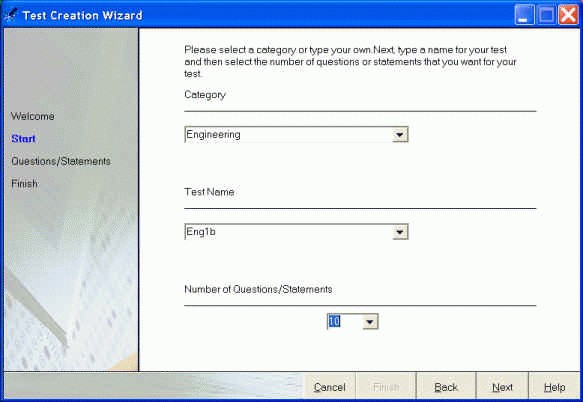The image size is (583, 402).
Task: Maximize the Test Creation Wizard window
Action: (x=547, y=15)
